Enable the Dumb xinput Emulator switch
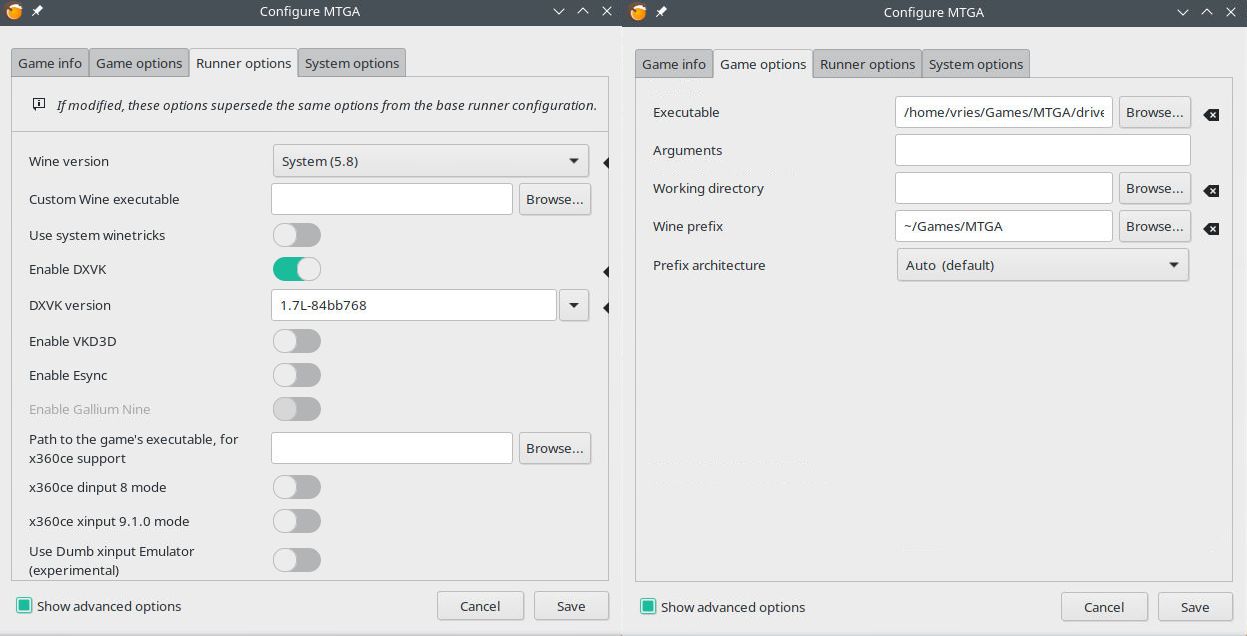1247x636 pixels. (297, 560)
